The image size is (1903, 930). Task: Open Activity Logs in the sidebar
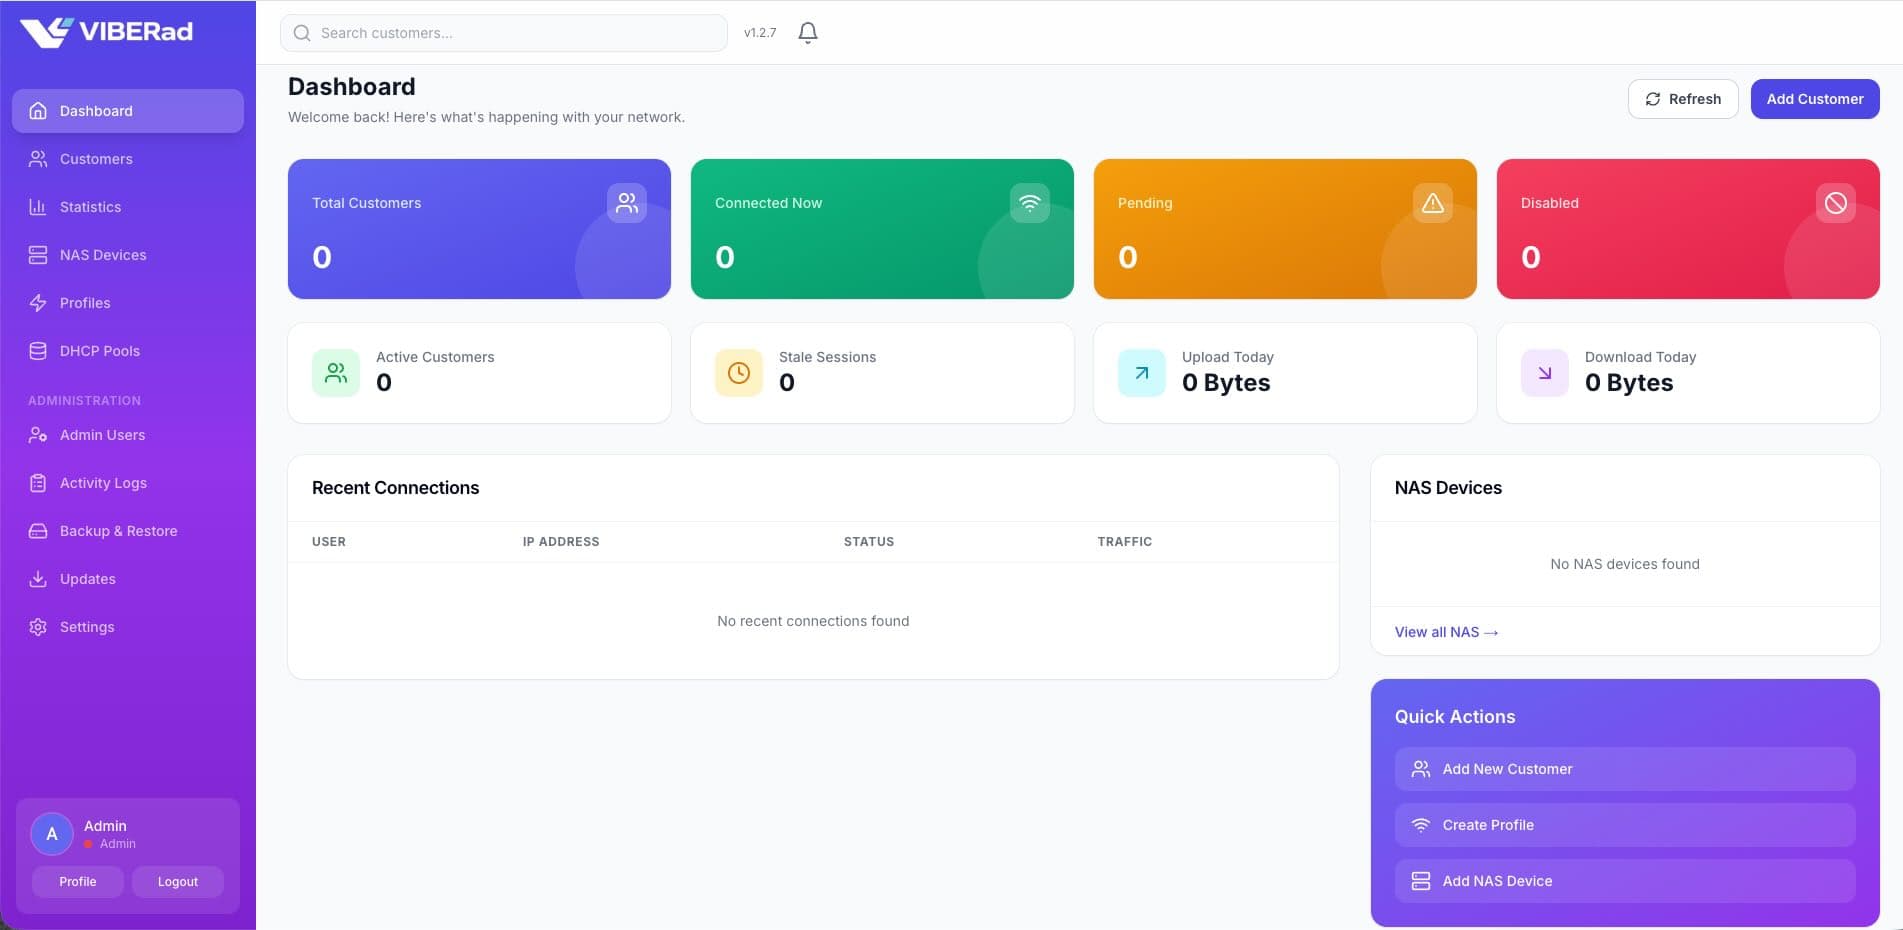tap(102, 482)
